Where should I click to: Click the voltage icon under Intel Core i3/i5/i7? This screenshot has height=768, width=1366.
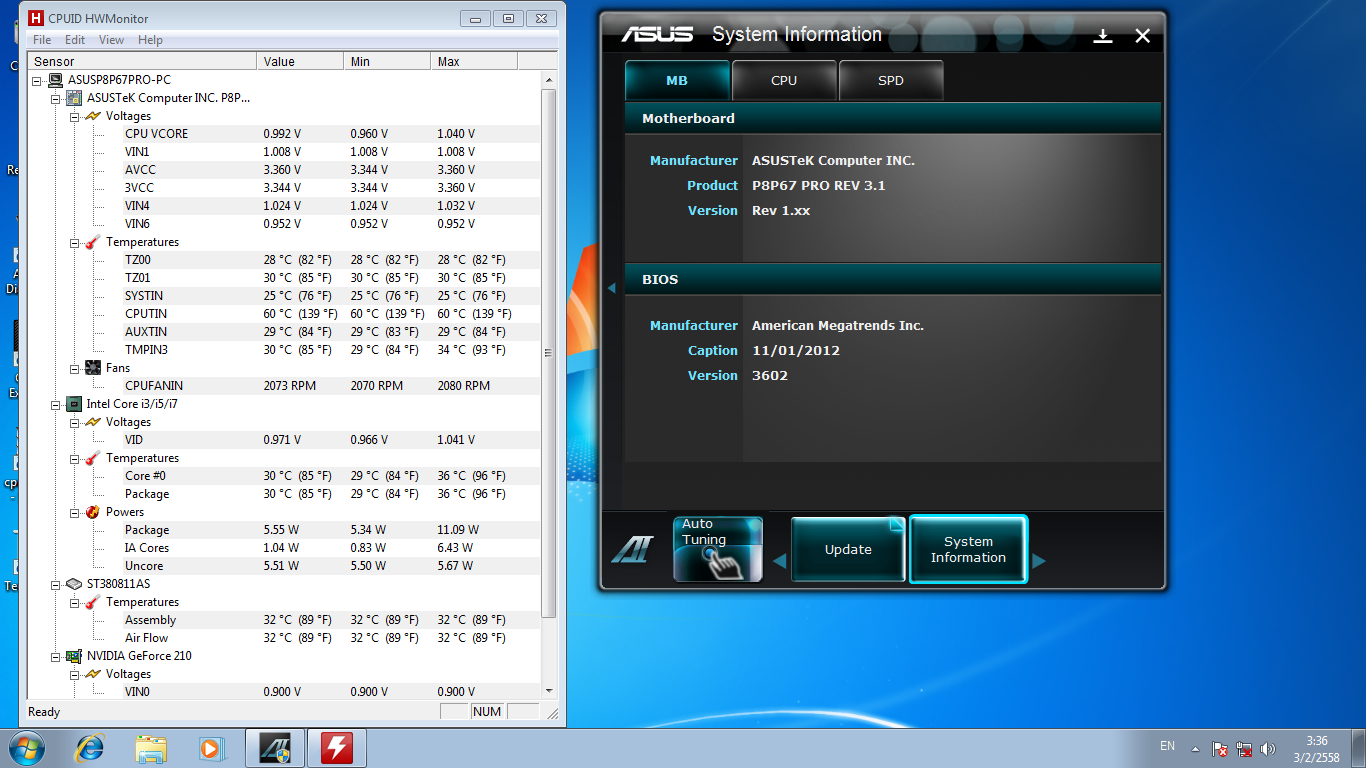93,422
